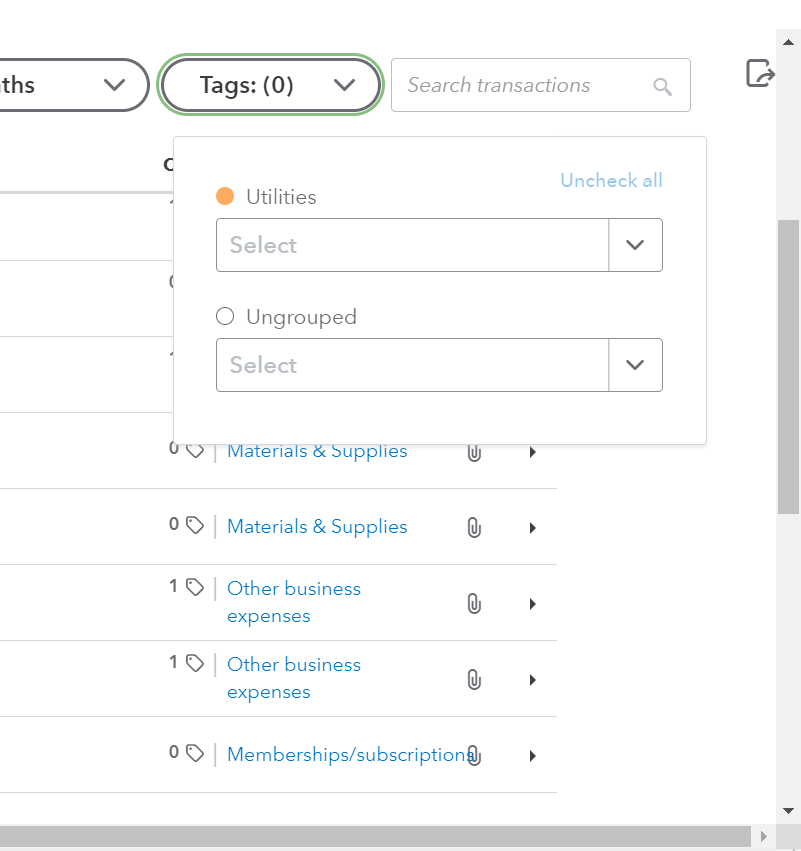
Task: Click the Uncheck all link
Action: coord(610,180)
